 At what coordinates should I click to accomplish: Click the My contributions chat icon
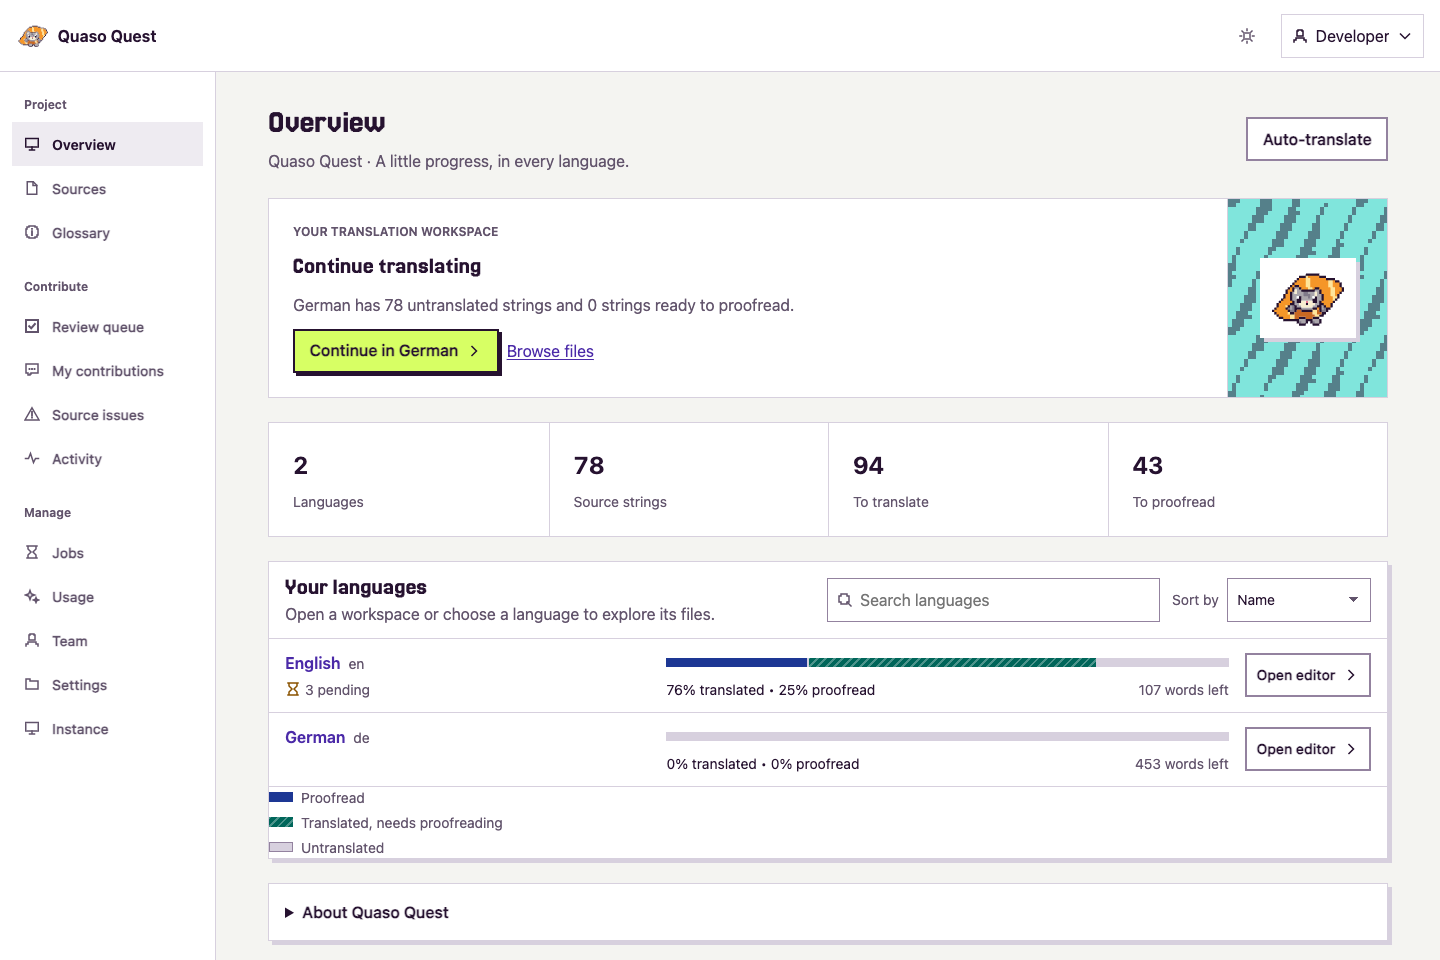click(32, 370)
